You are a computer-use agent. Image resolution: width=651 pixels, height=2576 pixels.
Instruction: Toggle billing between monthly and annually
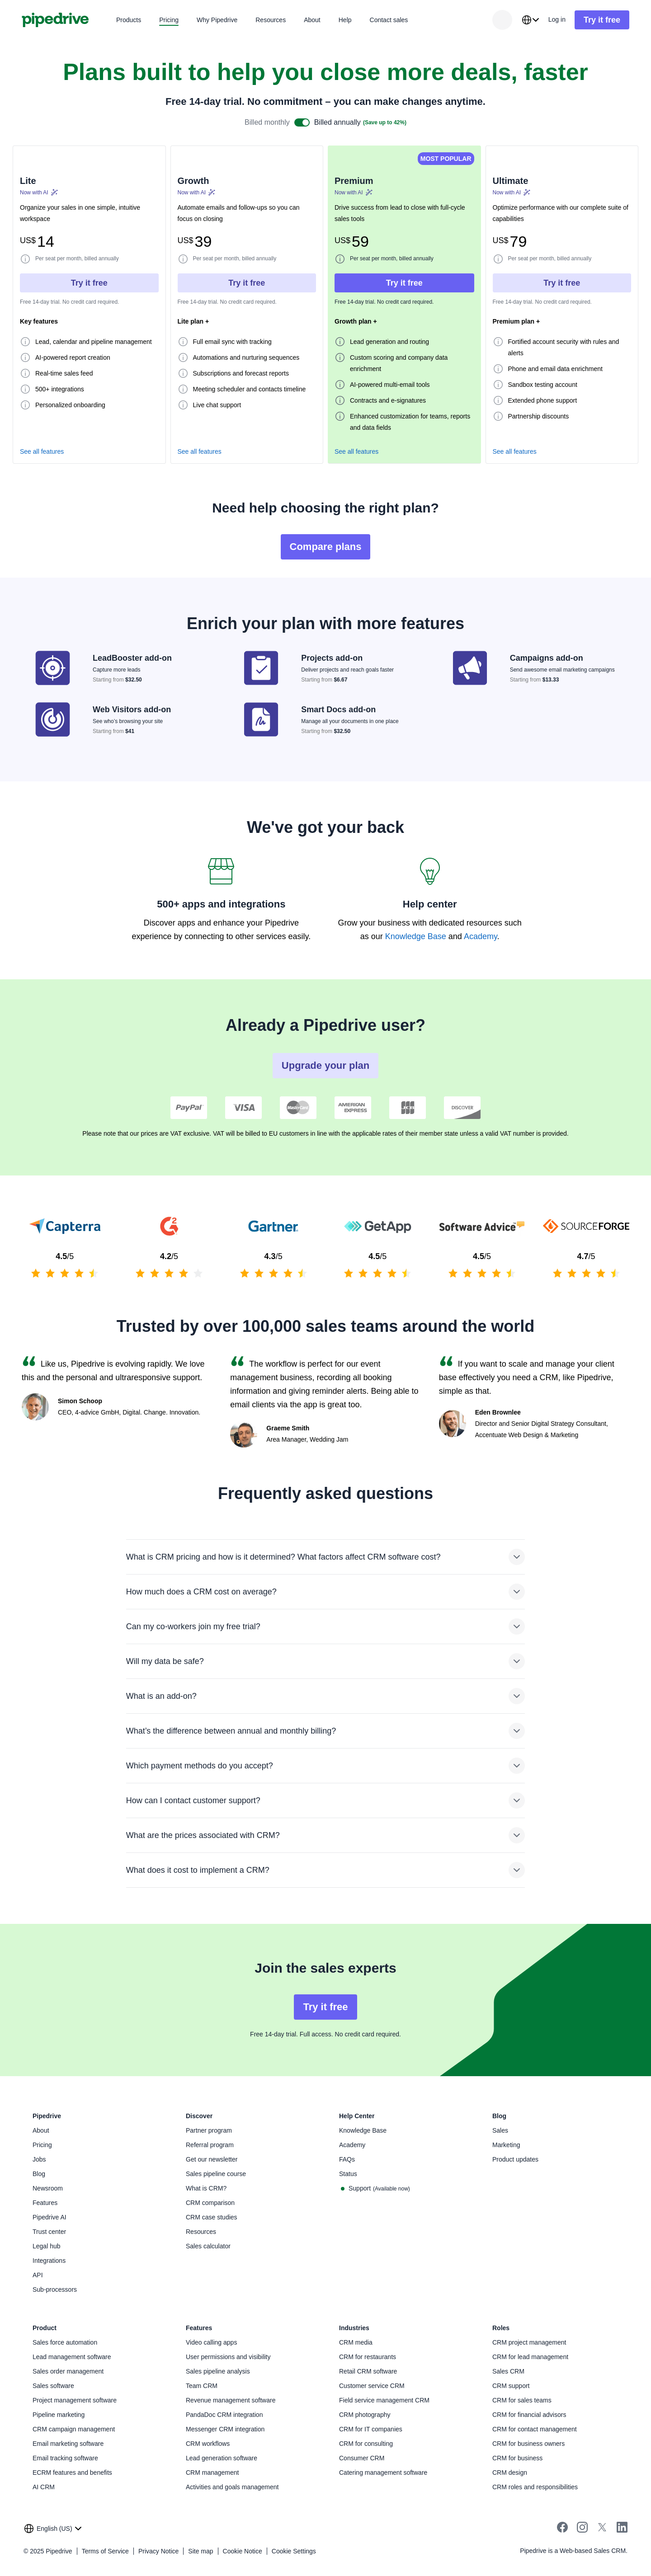[x=302, y=123]
